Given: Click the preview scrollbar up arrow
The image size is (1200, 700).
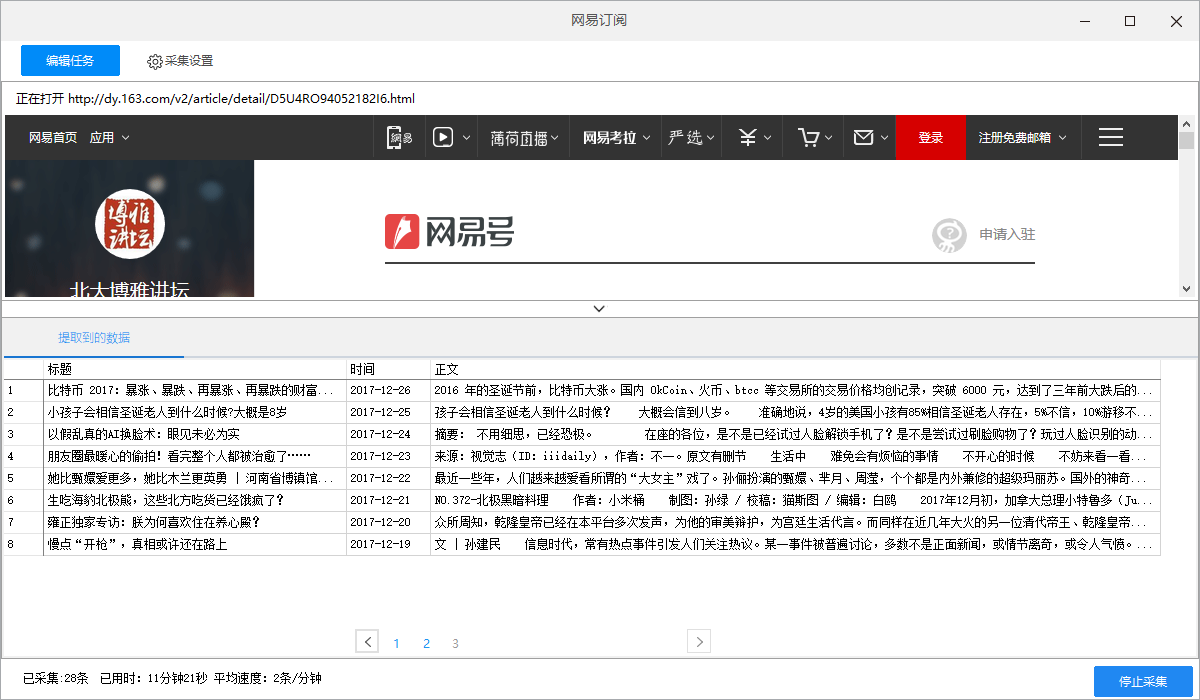Looking at the screenshot, I should tap(1187, 123).
